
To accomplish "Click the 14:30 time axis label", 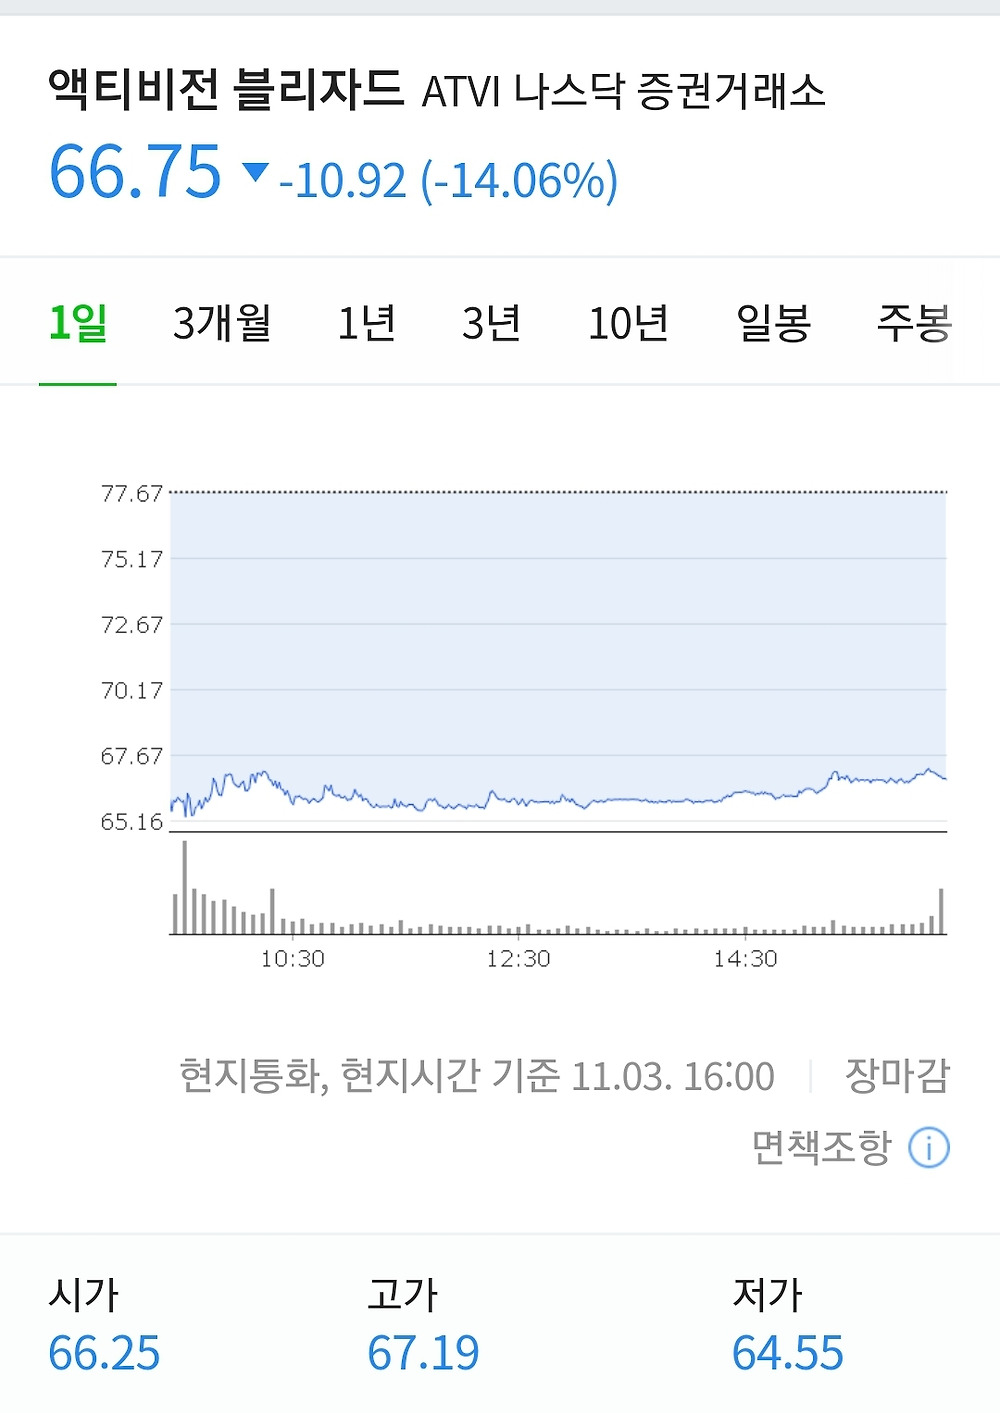I will (745, 959).
